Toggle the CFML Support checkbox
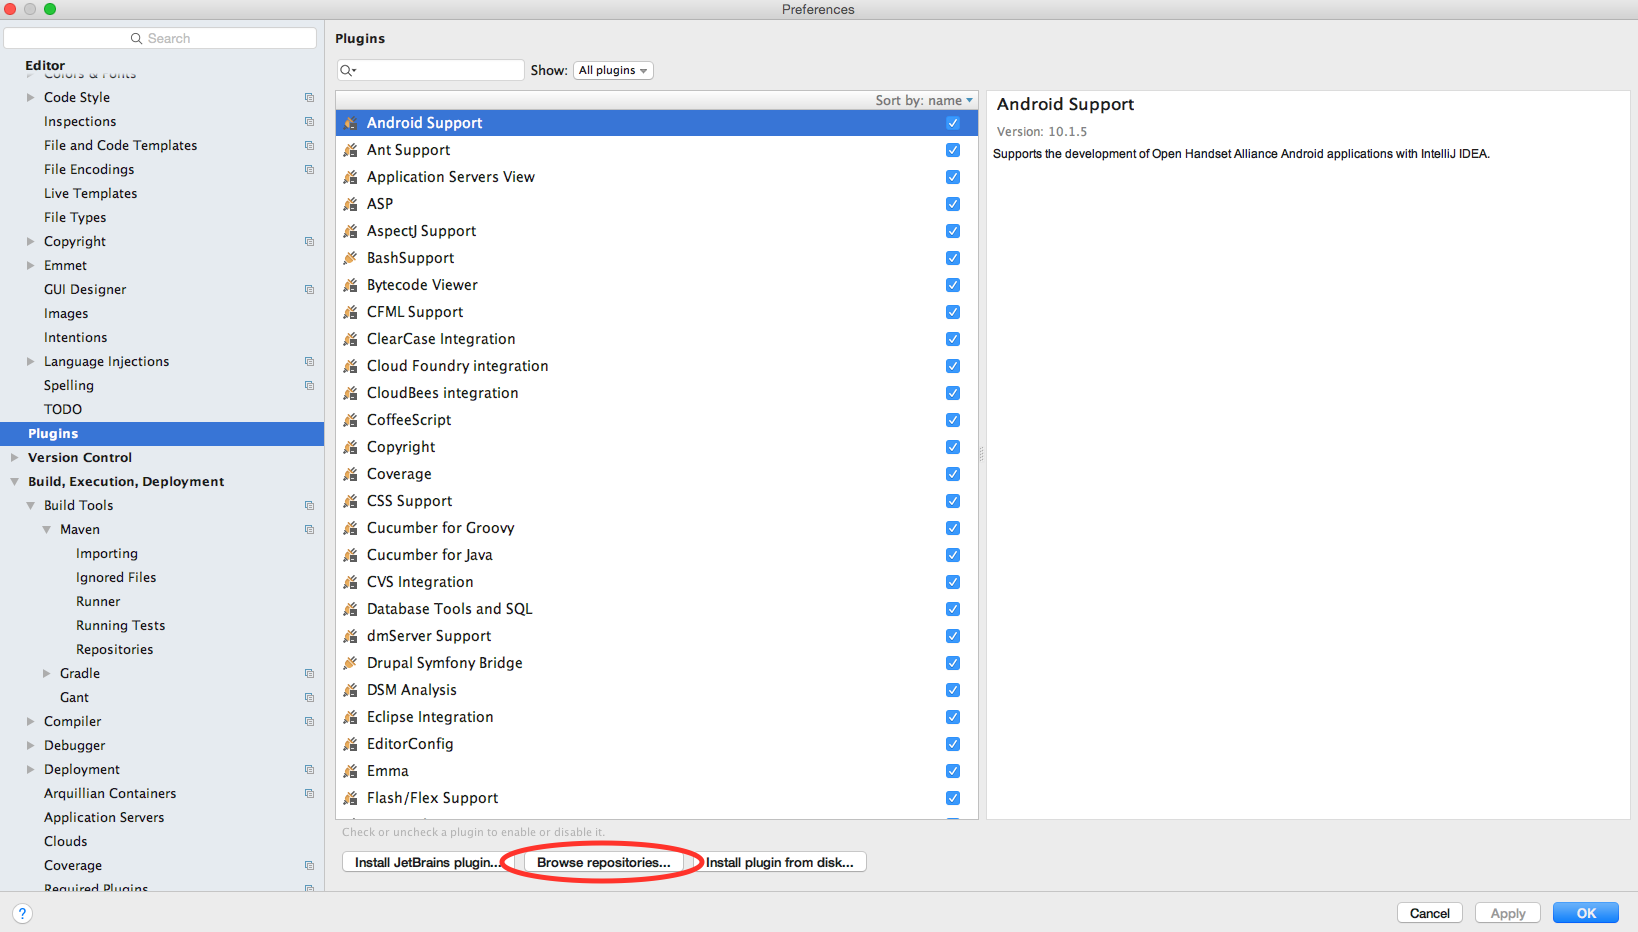Image resolution: width=1638 pixels, height=932 pixels. click(x=953, y=312)
